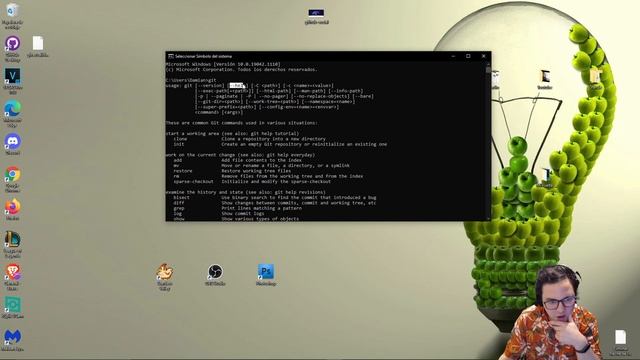Image resolution: width=640 pixels, height=360 pixels.
Task: Click the 'diff' command line in the terminal
Action: pyautogui.click(x=275, y=202)
